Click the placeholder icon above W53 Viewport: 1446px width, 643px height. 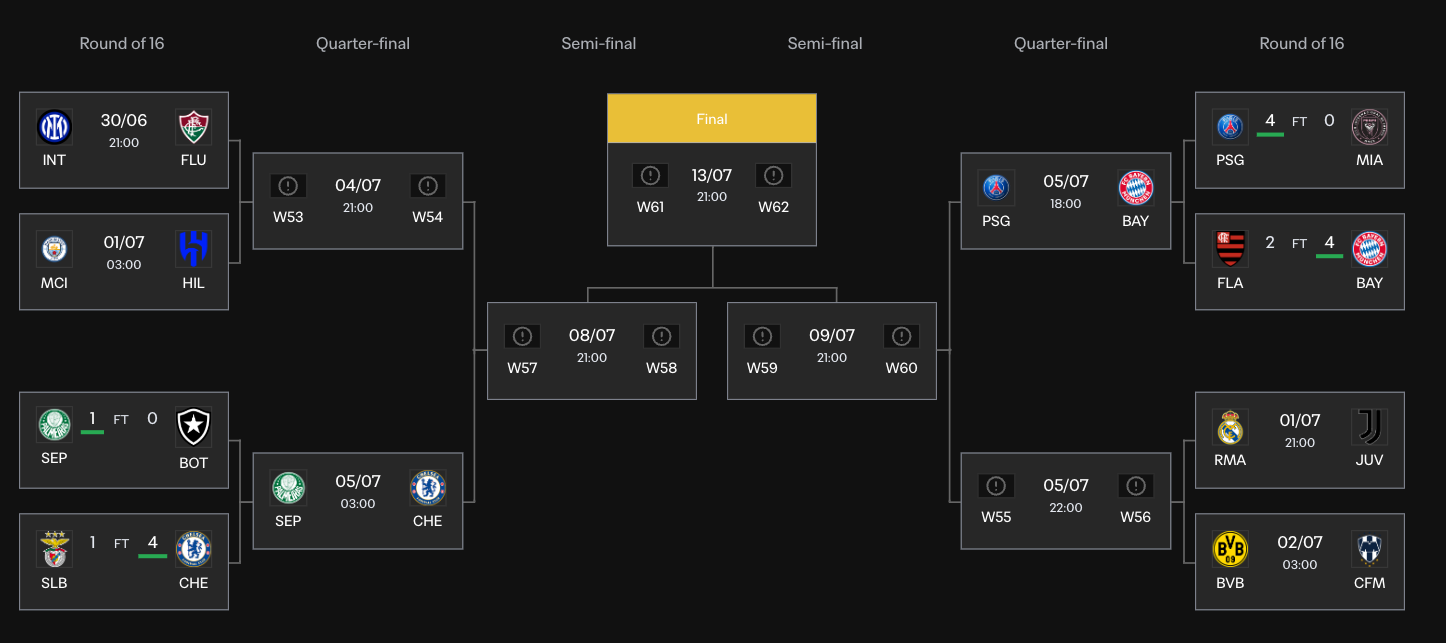click(288, 186)
